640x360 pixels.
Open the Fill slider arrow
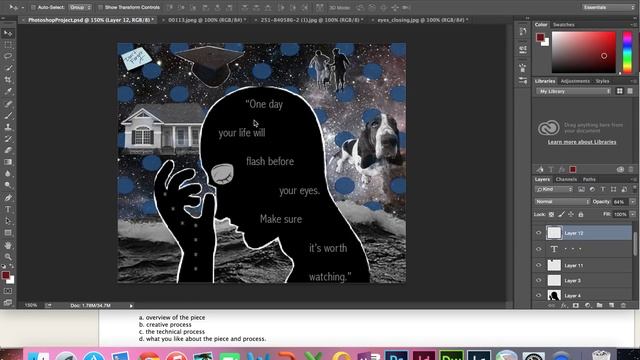[633, 214]
